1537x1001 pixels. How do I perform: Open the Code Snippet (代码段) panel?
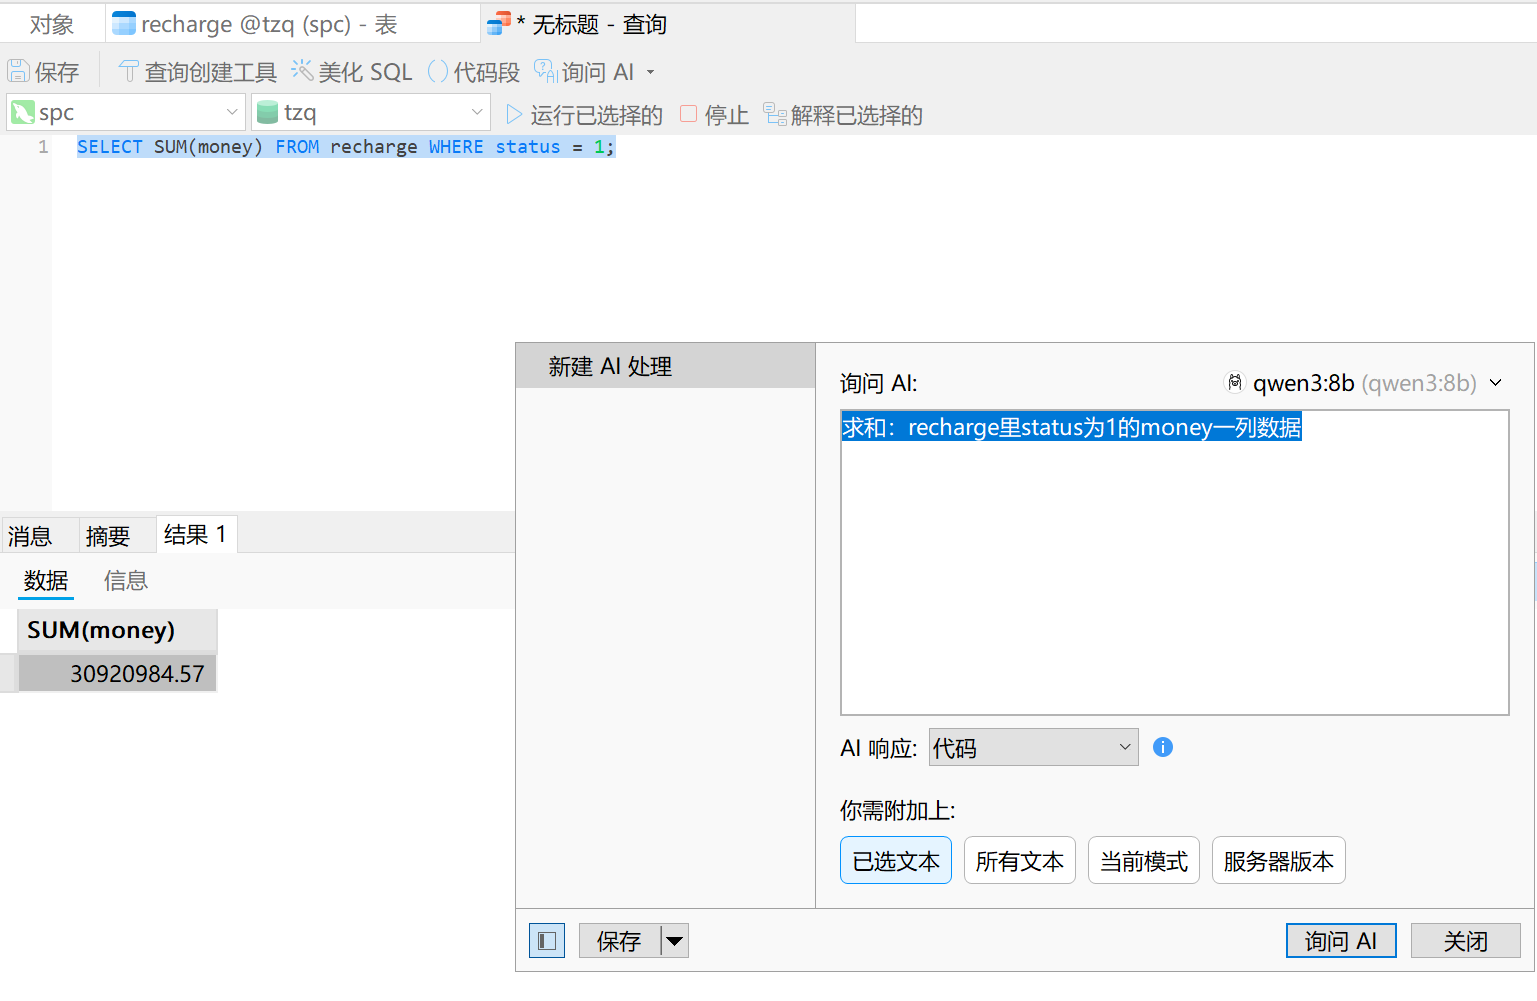click(438, 72)
